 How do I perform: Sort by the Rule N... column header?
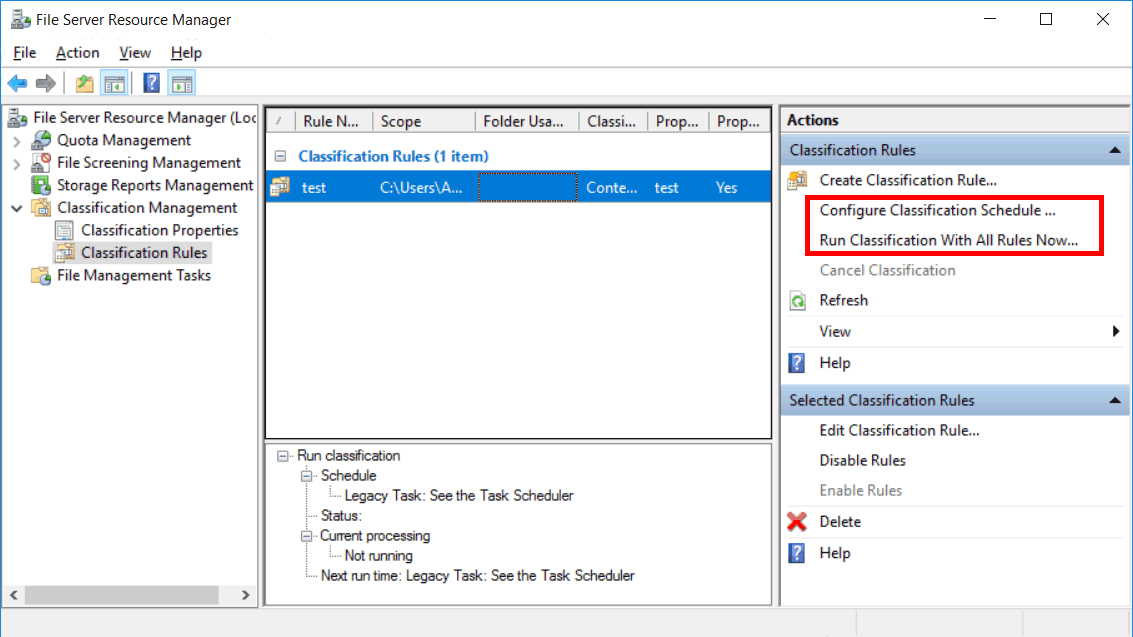point(333,121)
